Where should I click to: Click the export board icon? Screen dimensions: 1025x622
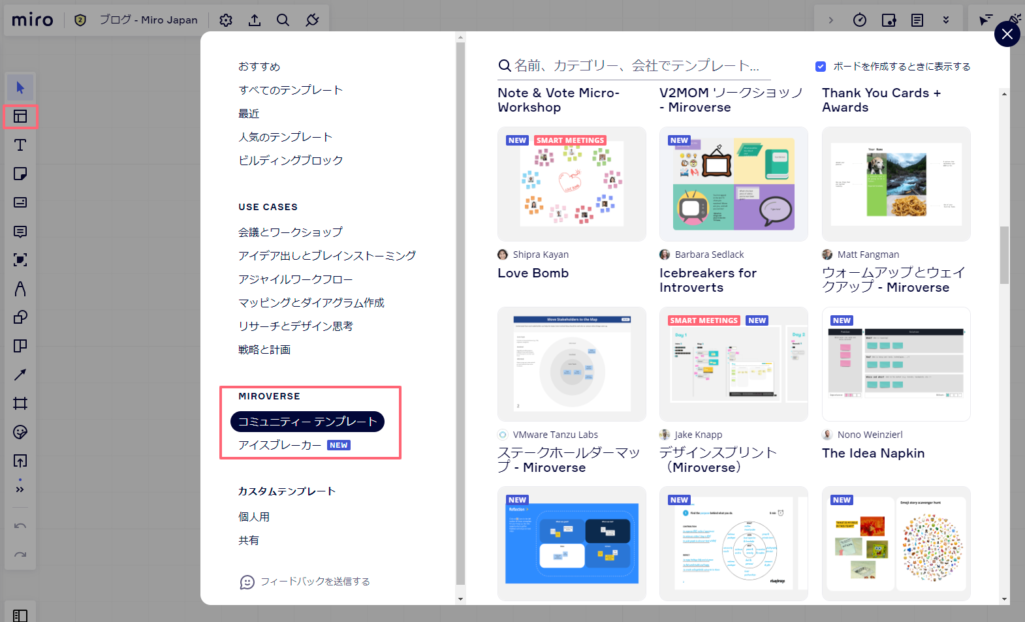click(254, 20)
